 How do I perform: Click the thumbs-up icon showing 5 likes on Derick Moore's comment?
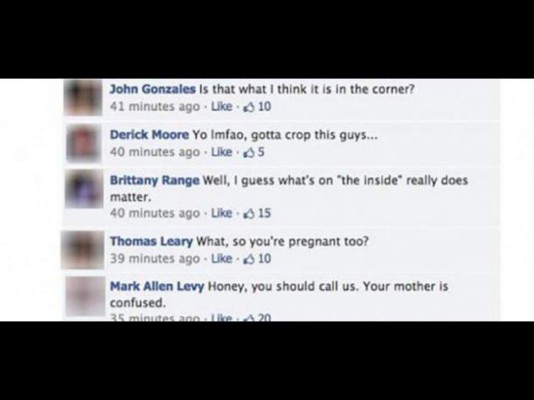tap(249, 152)
